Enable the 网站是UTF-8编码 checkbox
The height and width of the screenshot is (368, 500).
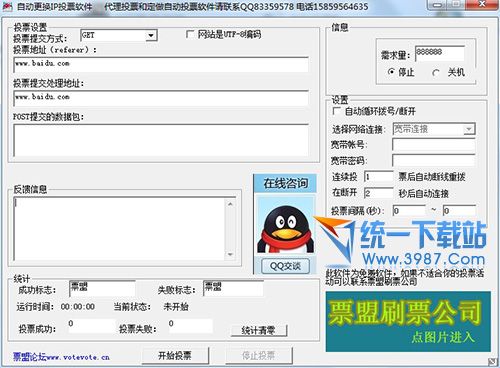[x=190, y=34]
